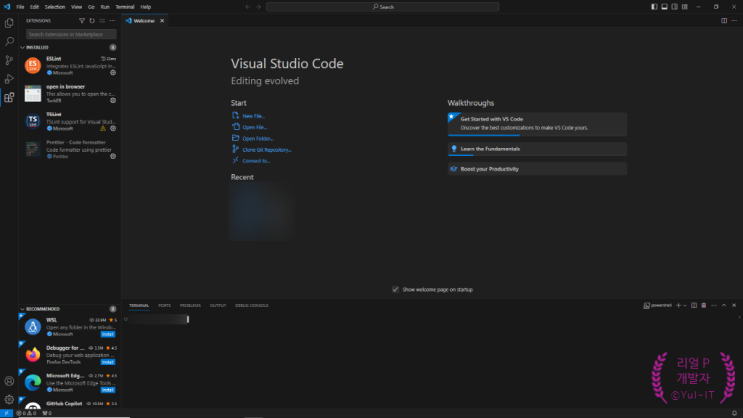This screenshot has height=418, width=743.
Task: Go back with the navigation arrow
Action: (x=247, y=7)
